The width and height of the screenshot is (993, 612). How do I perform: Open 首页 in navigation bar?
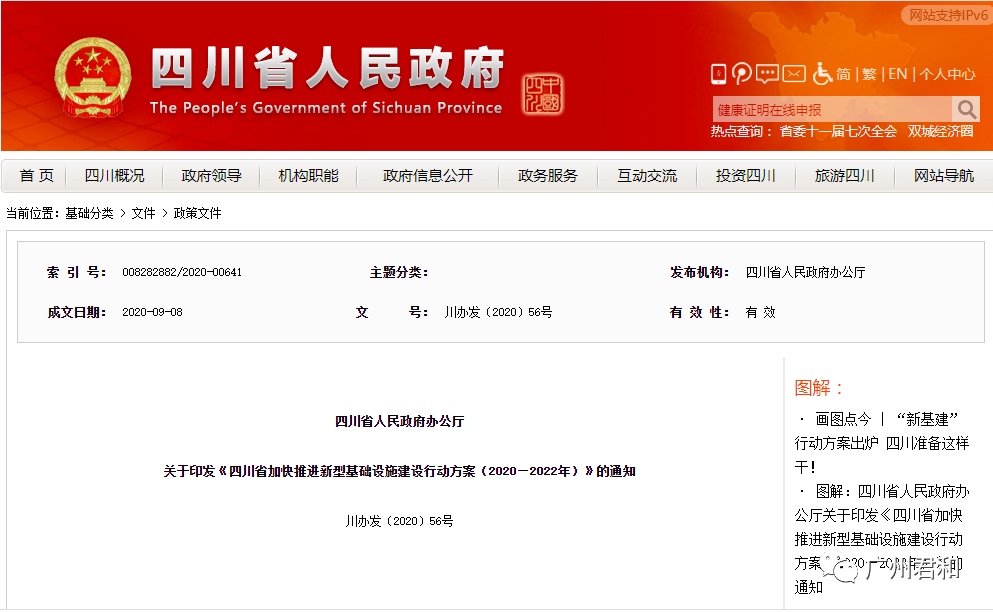coord(37,175)
